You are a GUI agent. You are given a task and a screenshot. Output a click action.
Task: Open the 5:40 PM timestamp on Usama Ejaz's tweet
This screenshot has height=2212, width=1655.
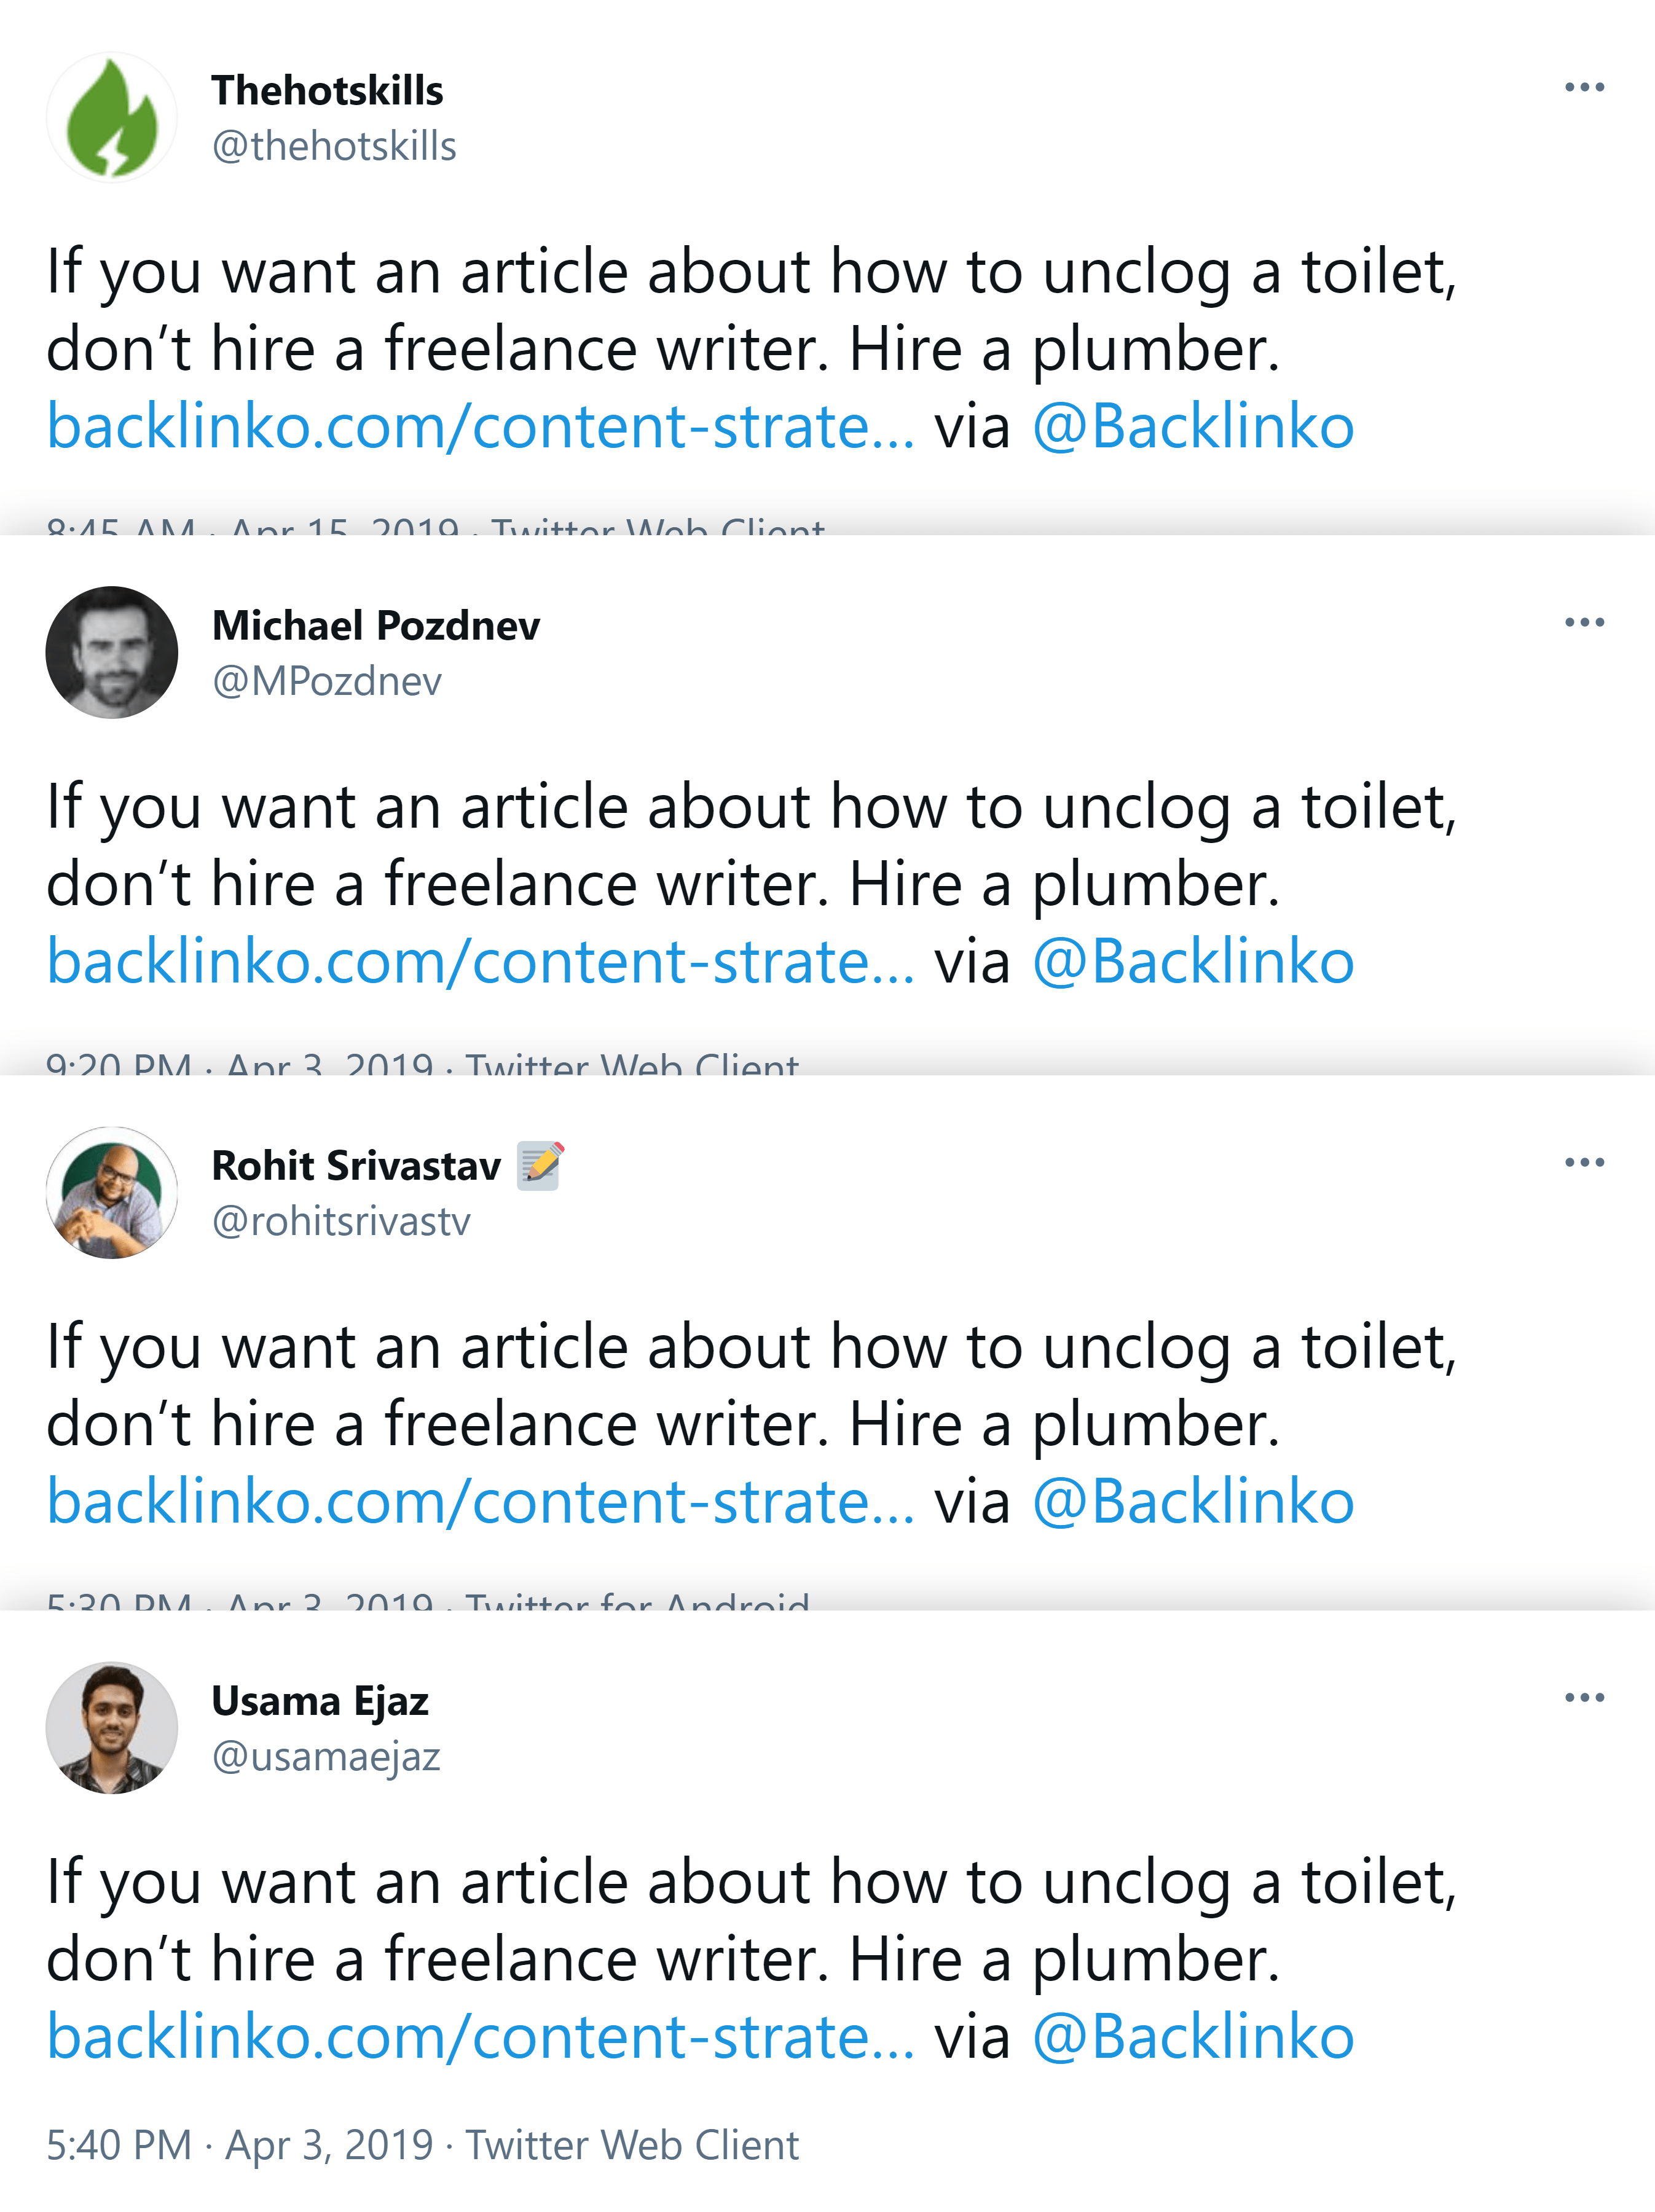[120, 2145]
